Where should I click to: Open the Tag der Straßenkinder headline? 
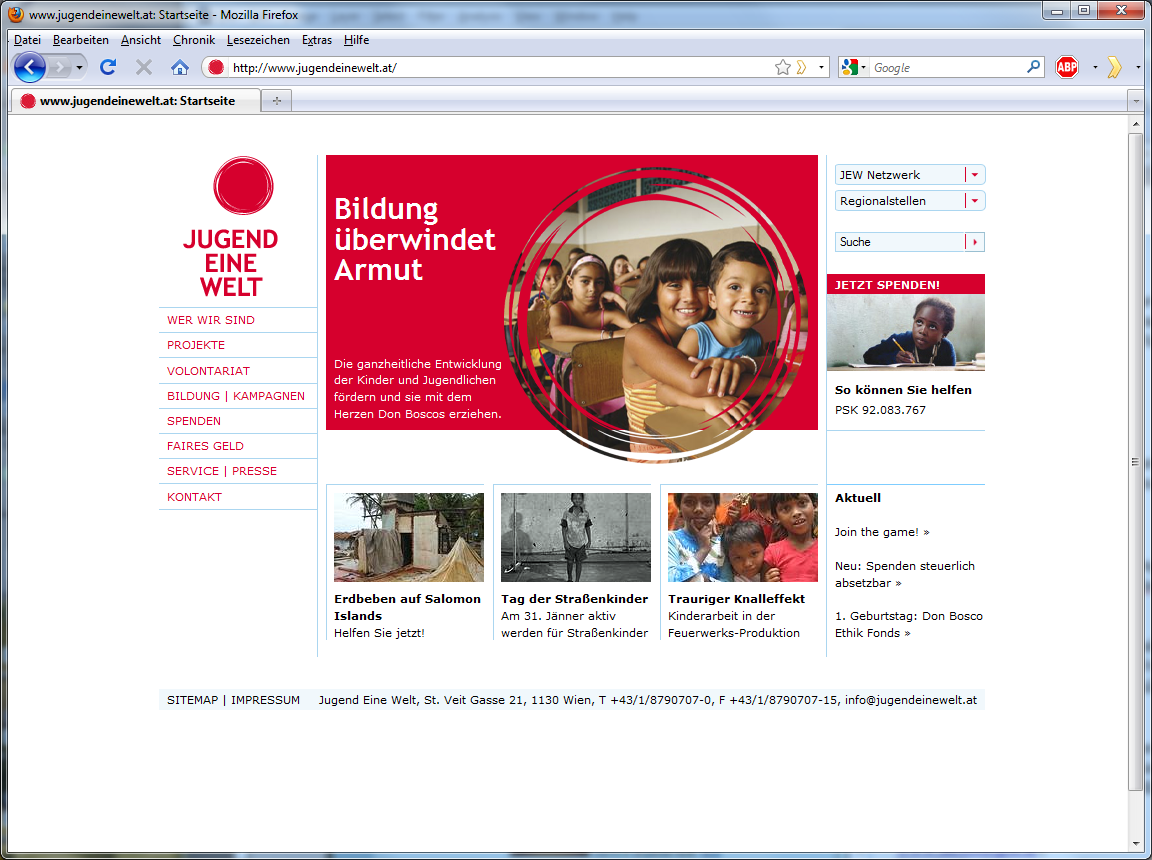click(575, 599)
